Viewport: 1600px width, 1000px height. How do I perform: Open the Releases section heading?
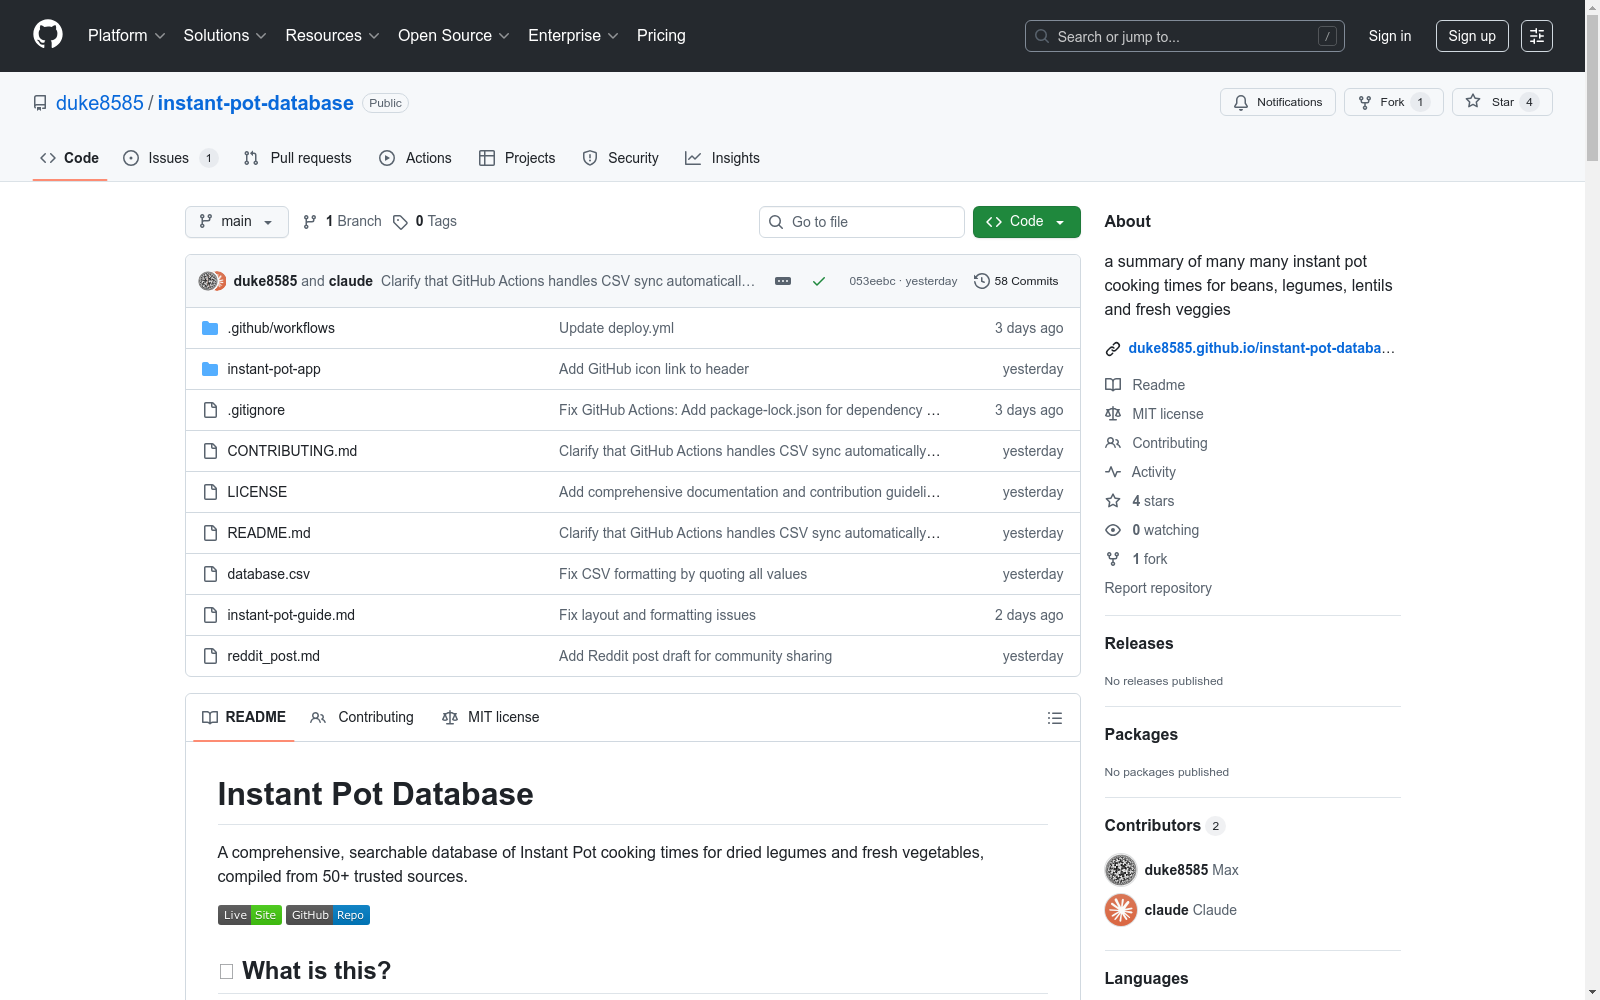(x=1139, y=643)
